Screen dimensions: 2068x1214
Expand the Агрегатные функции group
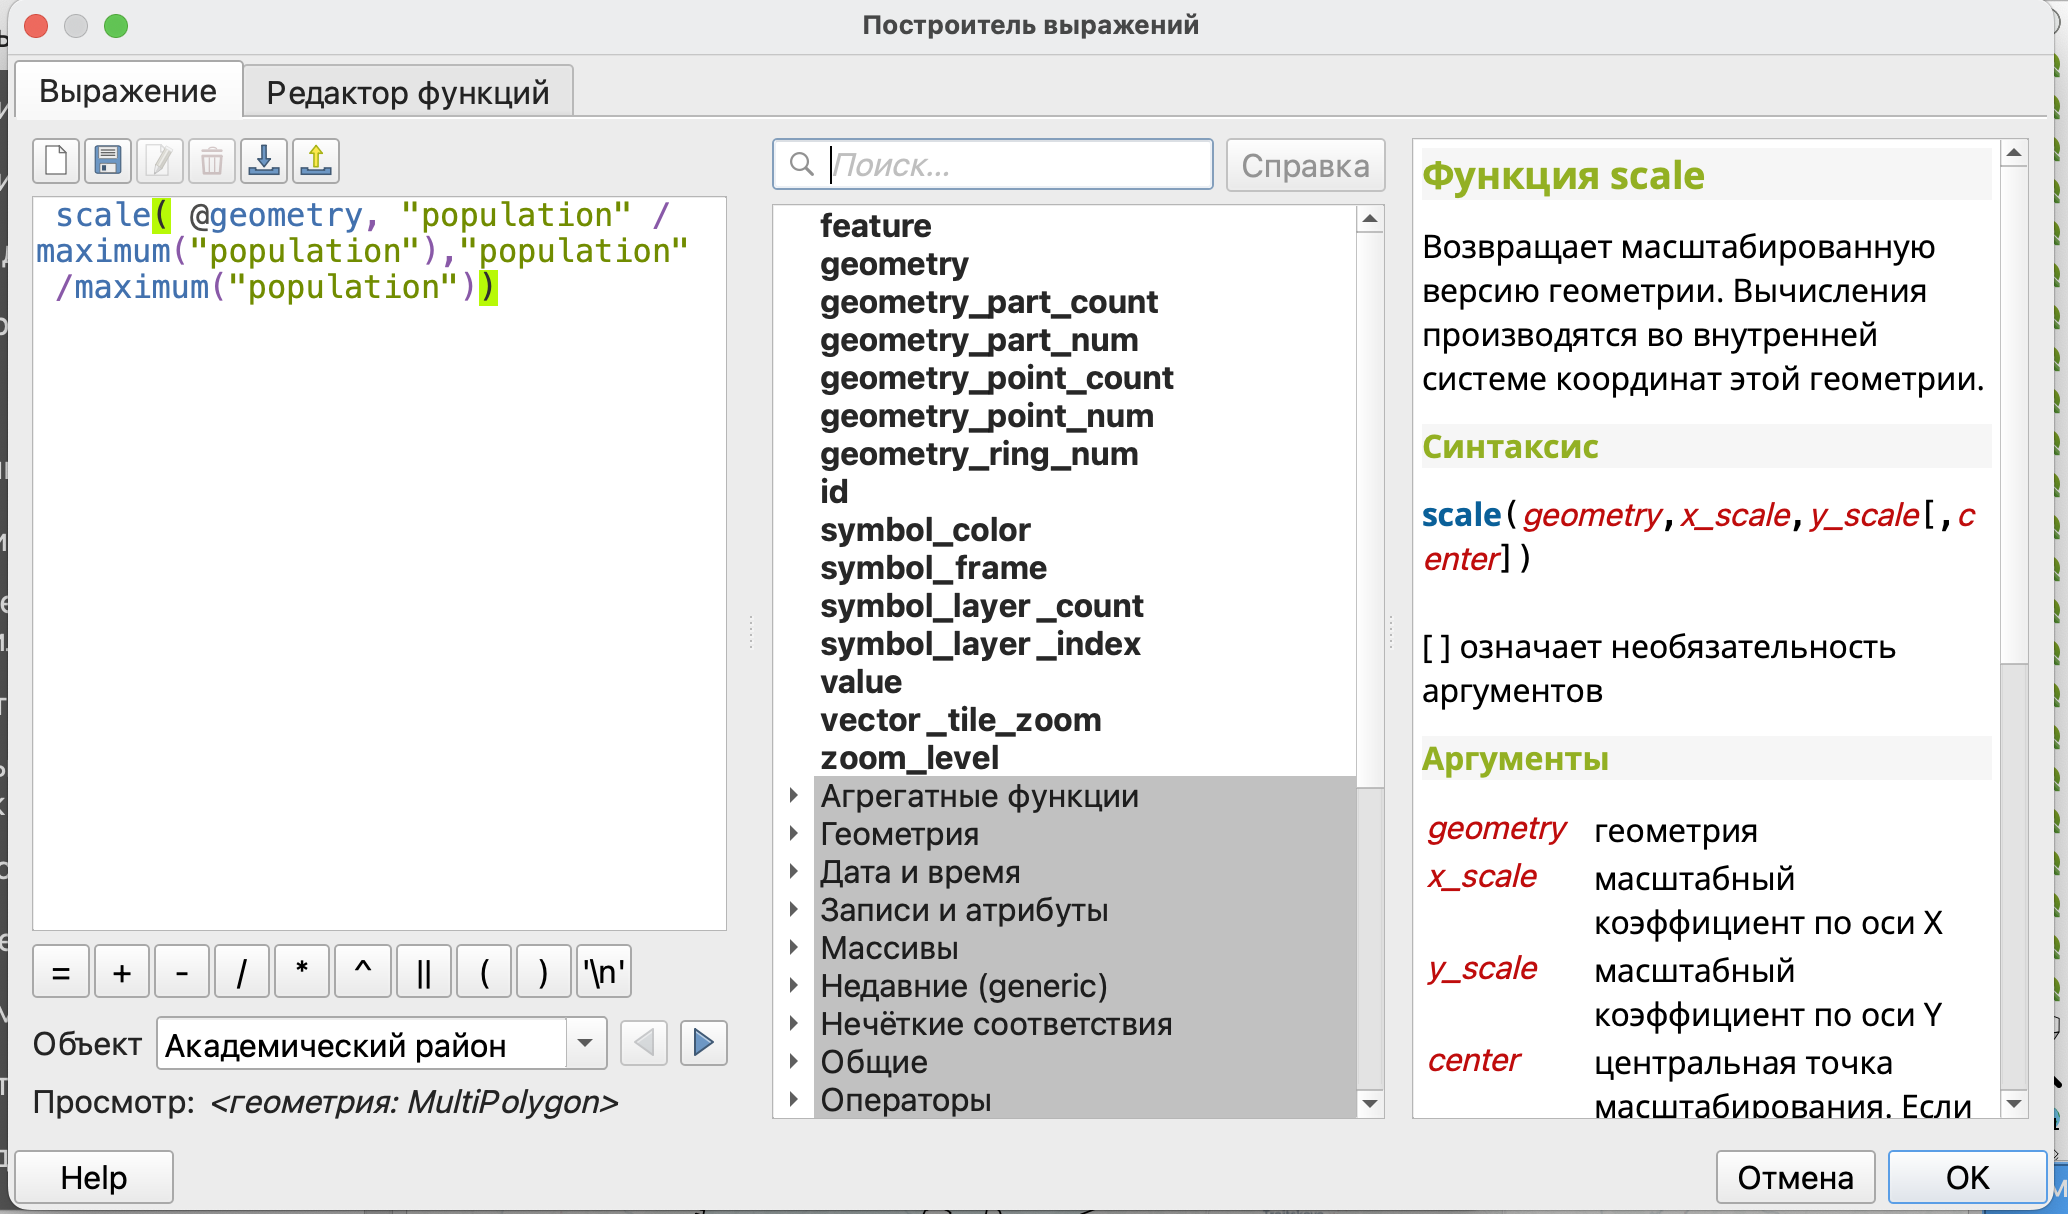pyautogui.click(x=794, y=796)
